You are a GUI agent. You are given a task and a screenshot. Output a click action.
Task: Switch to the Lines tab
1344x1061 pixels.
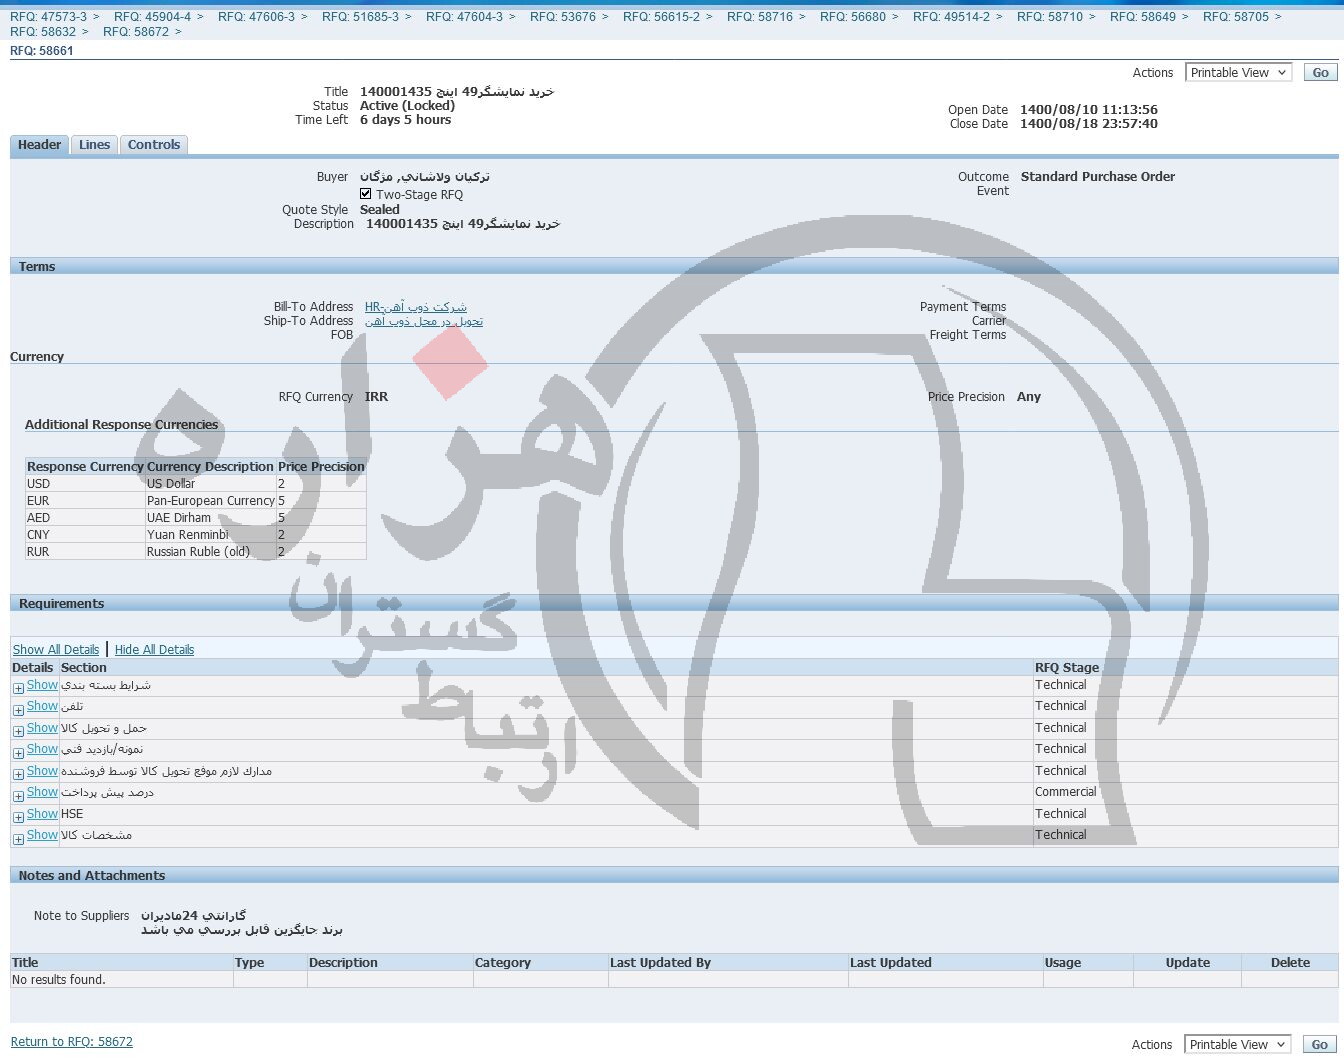[94, 145]
